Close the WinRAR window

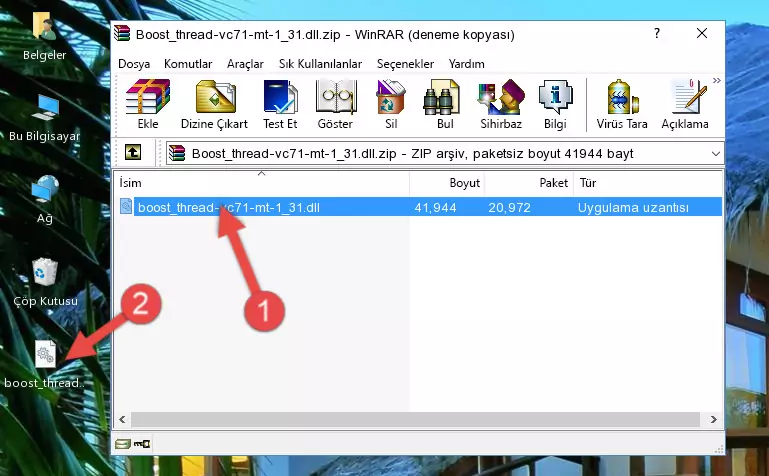[702, 33]
